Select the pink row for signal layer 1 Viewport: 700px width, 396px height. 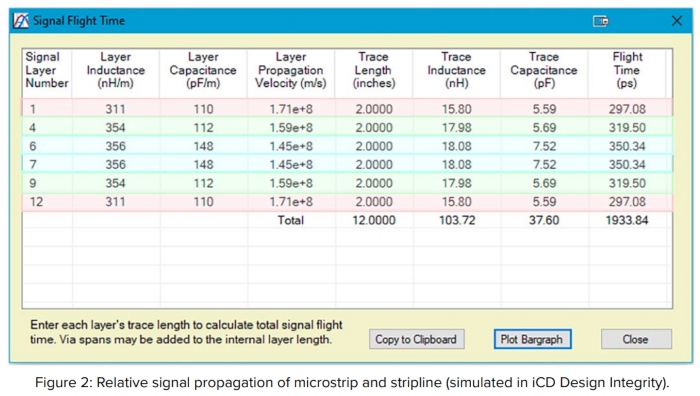[x=347, y=108]
